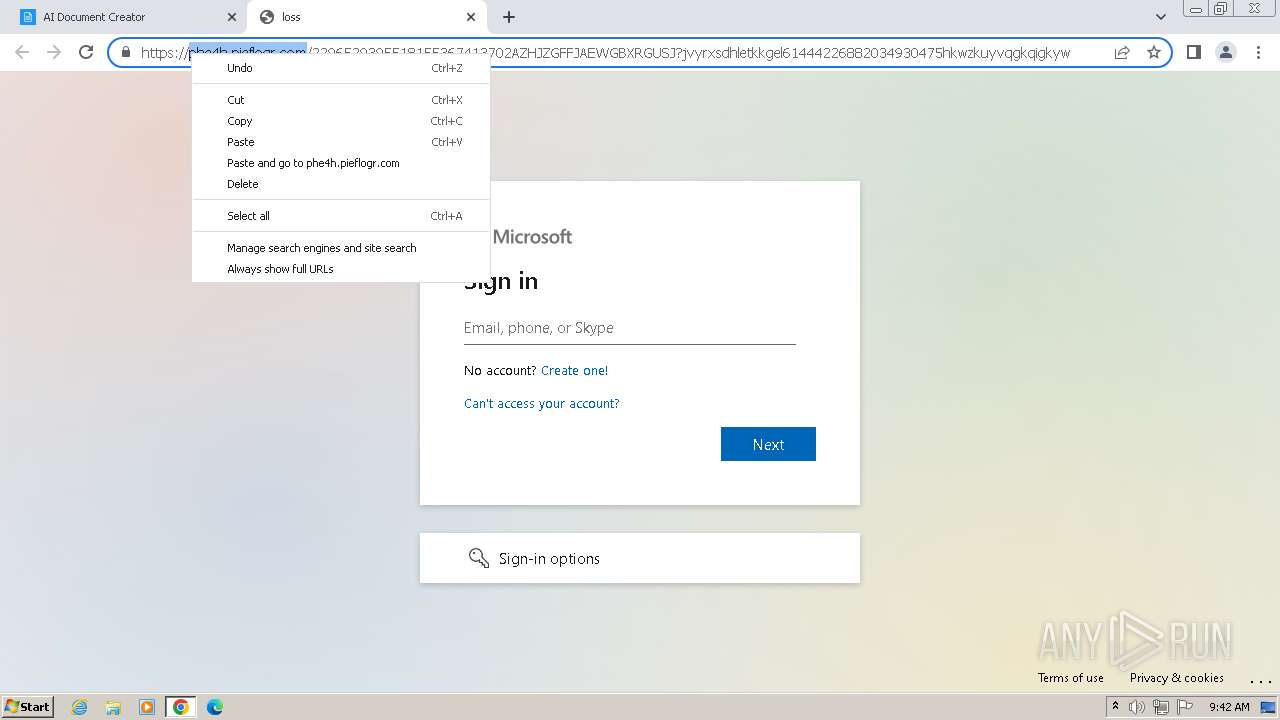Open Can't access your account? link
Viewport: 1280px width, 720px height.
pos(542,404)
